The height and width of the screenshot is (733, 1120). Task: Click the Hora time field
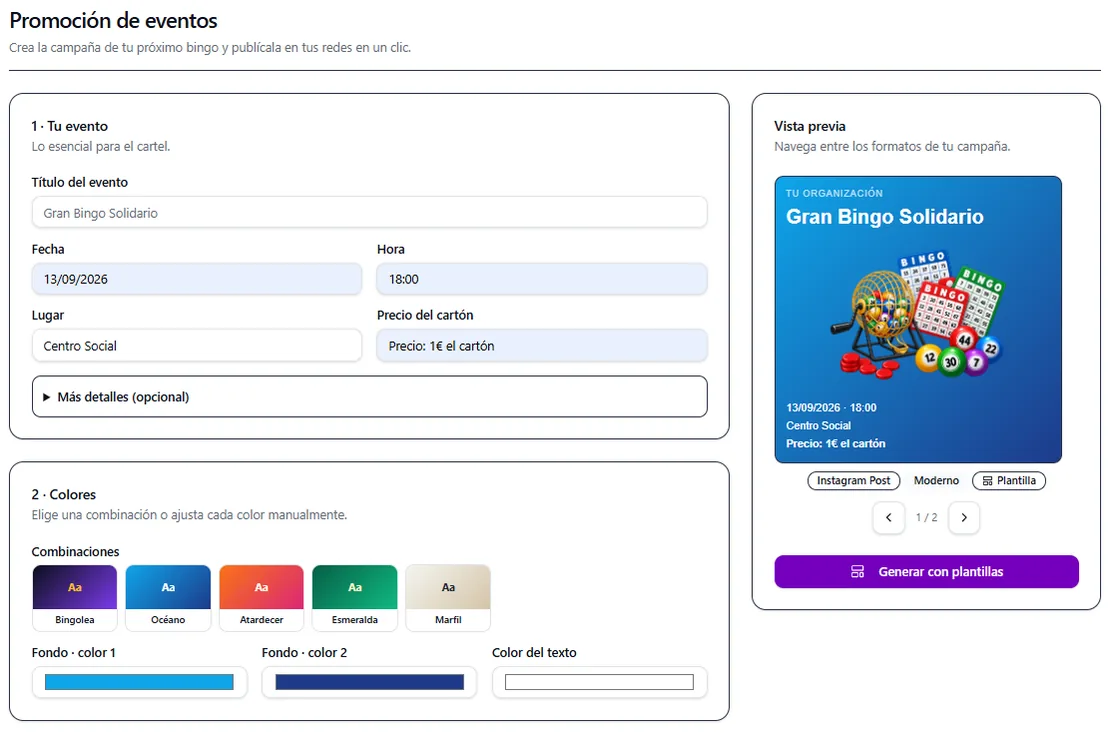(x=542, y=279)
